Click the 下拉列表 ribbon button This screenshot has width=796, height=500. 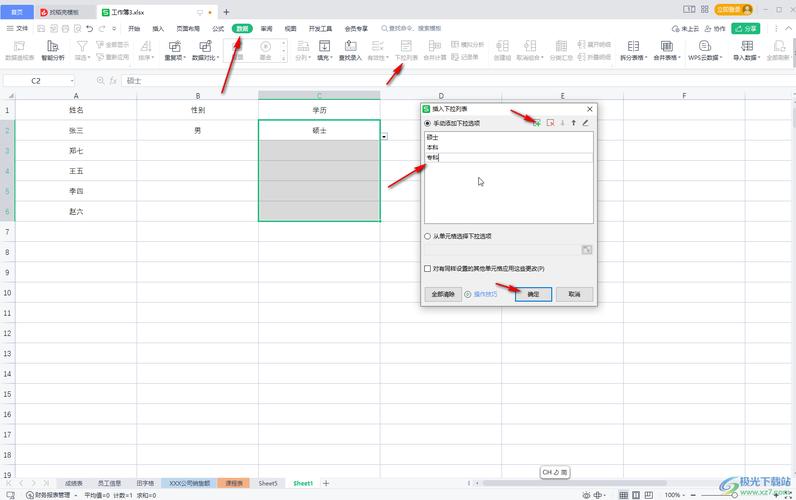tap(406, 50)
